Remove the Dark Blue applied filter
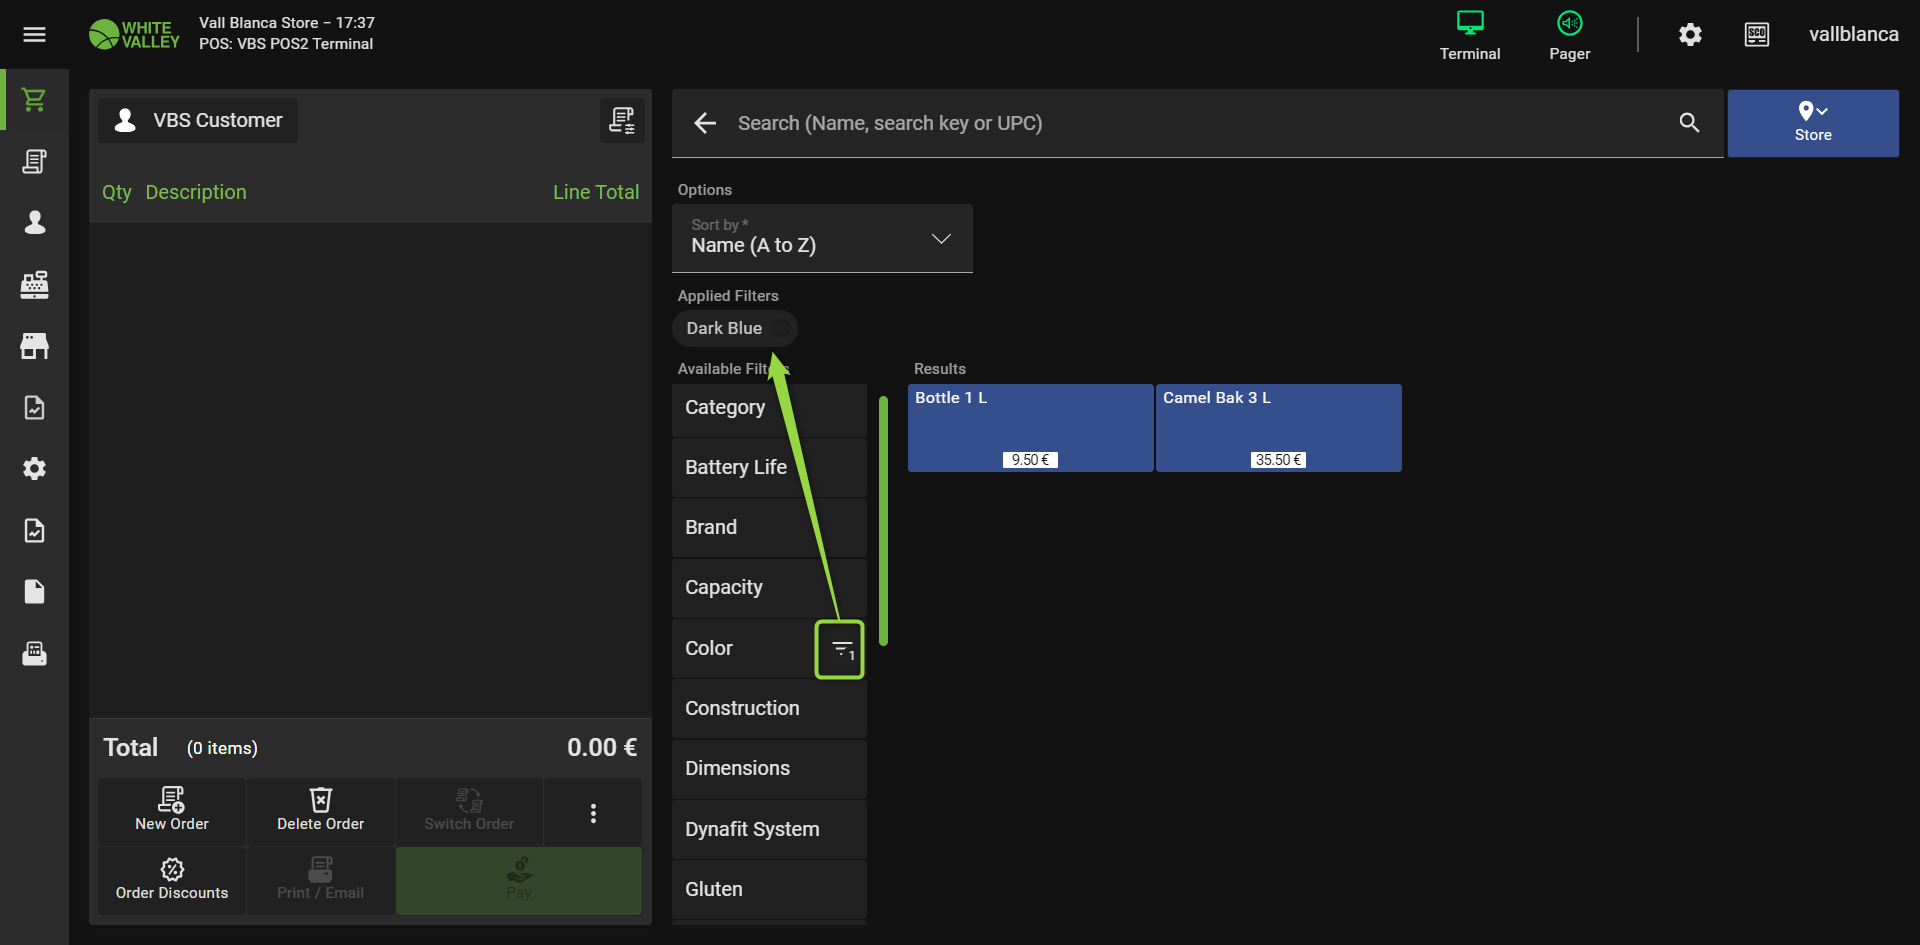 pyautogui.click(x=783, y=328)
